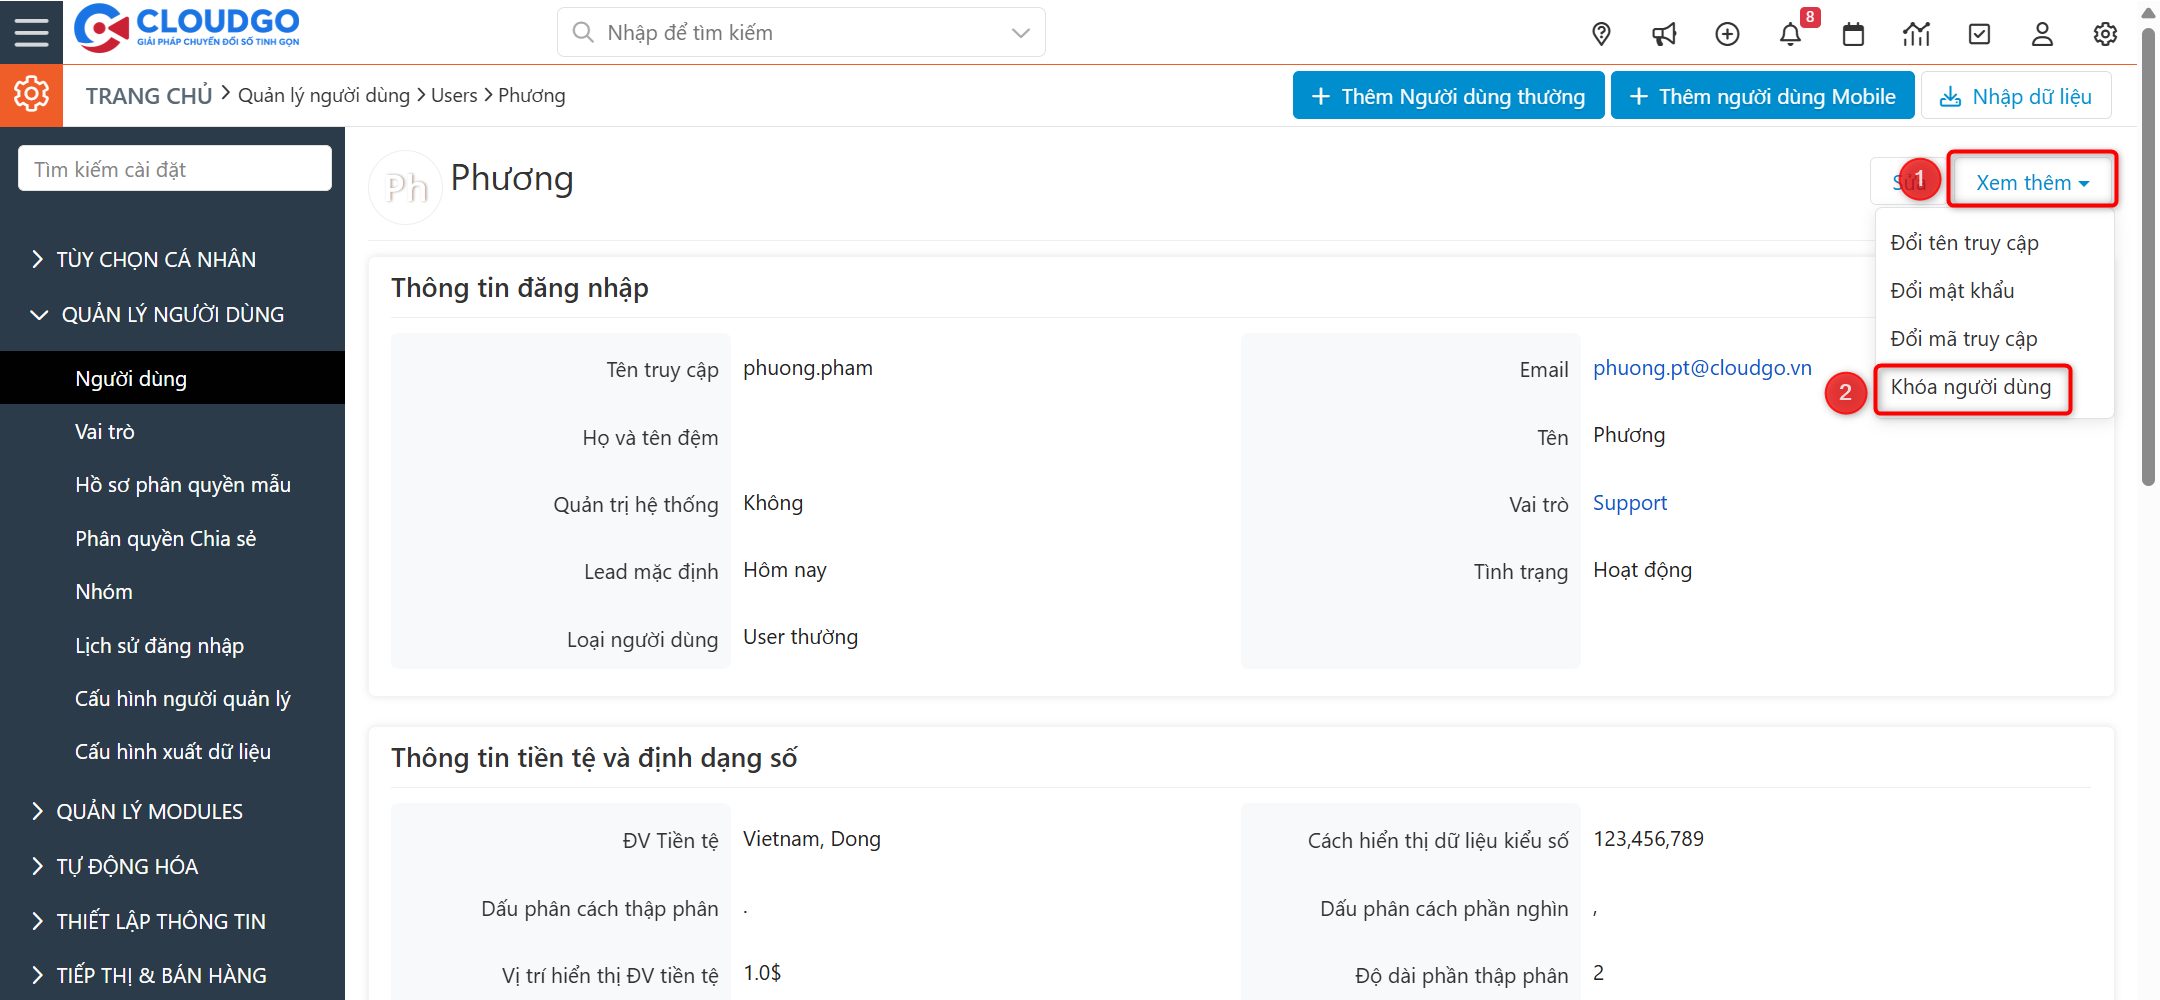Expand the global search dropdown arrow
This screenshot has width=2160, height=1000.
(1020, 33)
